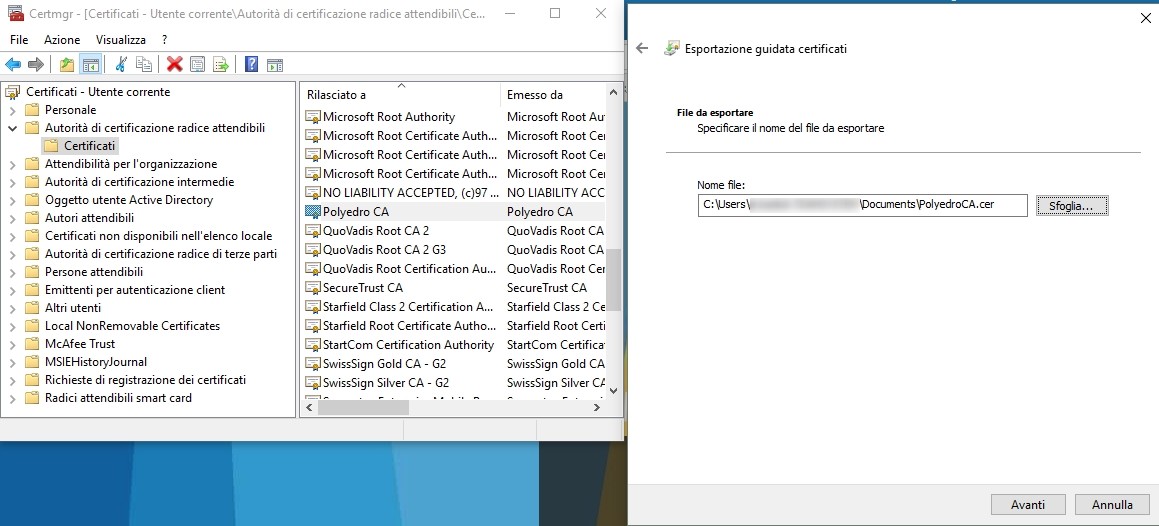Expand the McAfee Trust tree node
This screenshot has width=1159, height=526.
(x=12, y=344)
